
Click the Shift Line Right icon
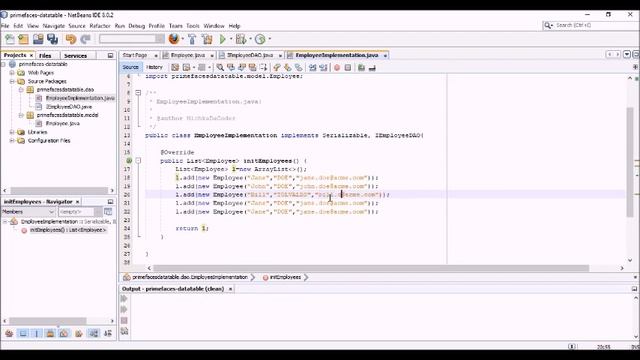click(323, 67)
